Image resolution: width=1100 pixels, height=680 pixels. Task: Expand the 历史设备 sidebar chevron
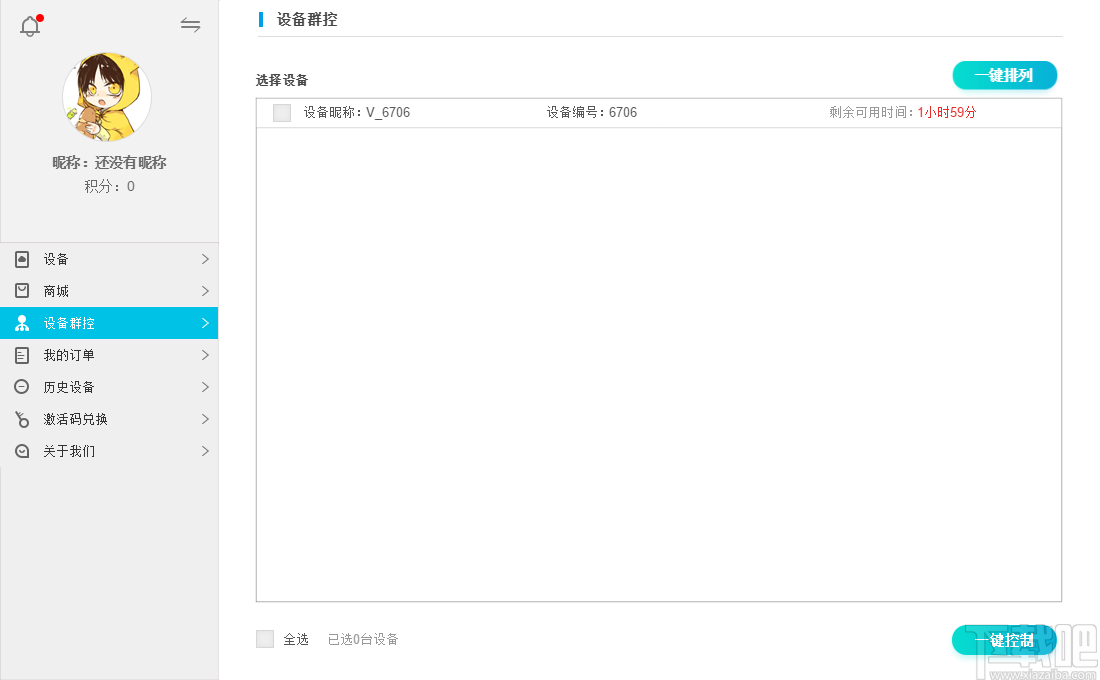[x=207, y=387]
